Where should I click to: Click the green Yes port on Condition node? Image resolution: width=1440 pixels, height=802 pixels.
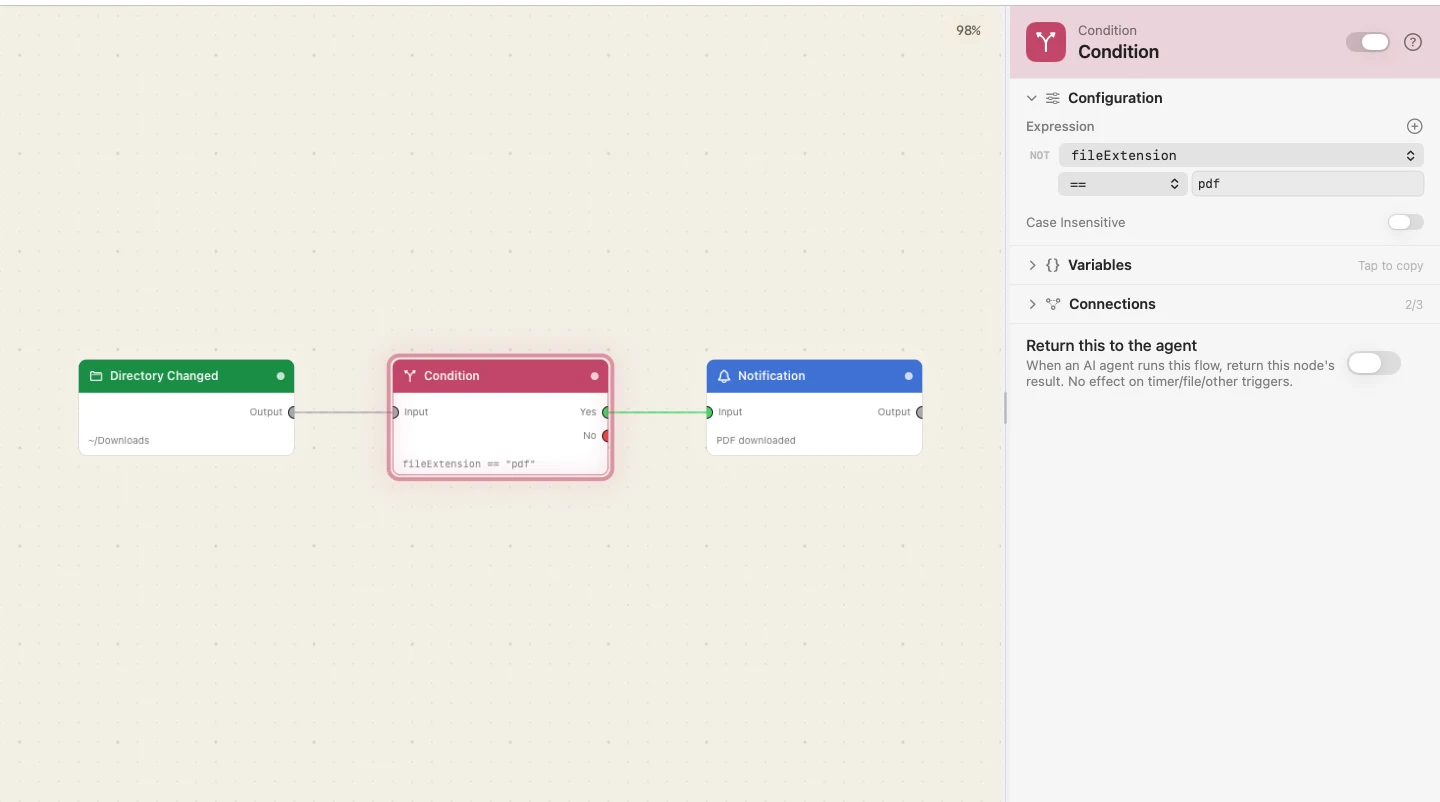coord(606,412)
